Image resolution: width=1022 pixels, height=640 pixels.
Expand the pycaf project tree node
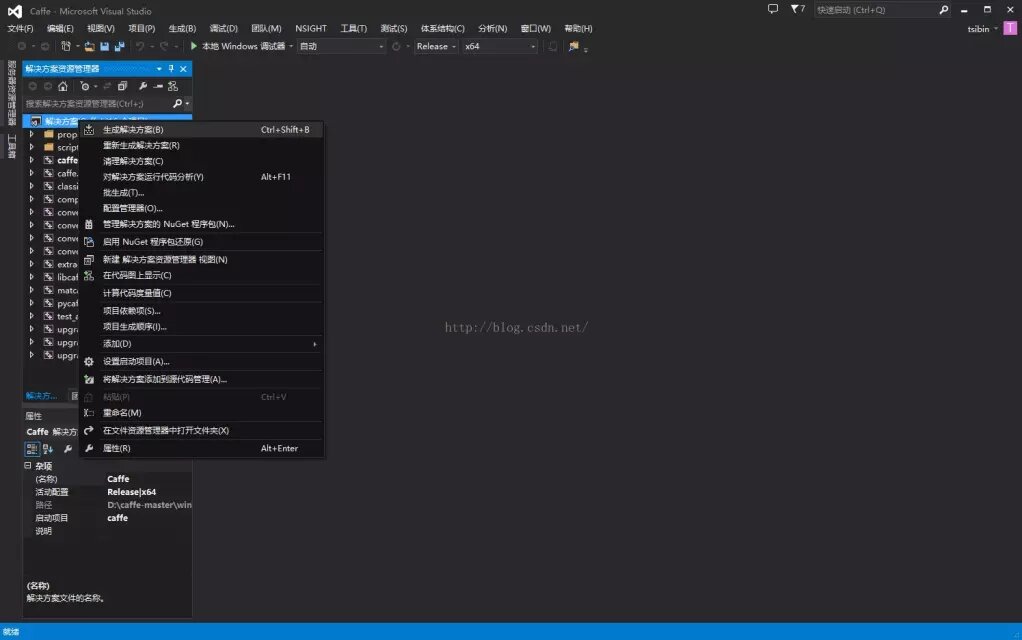(31, 303)
